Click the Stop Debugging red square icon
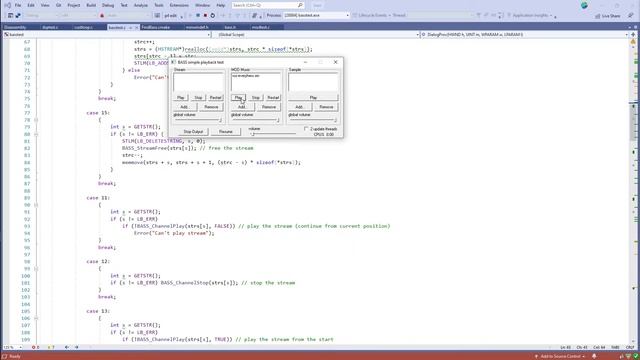This screenshot has width=640, height=360. click(x=205, y=16)
